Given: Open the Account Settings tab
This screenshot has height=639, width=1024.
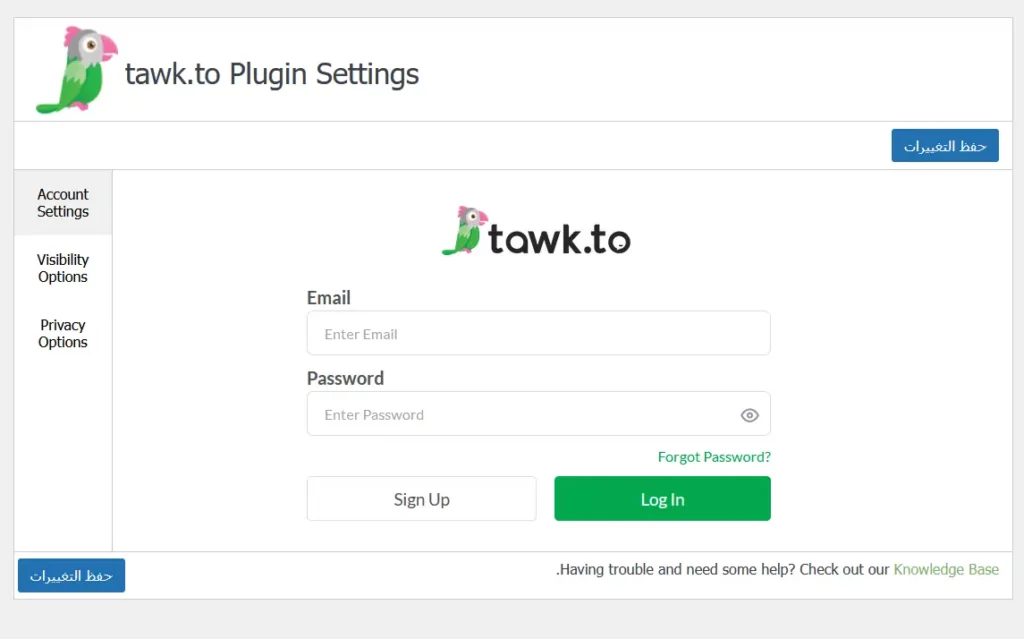Looking at the screenshot, I should coord(63,203).
